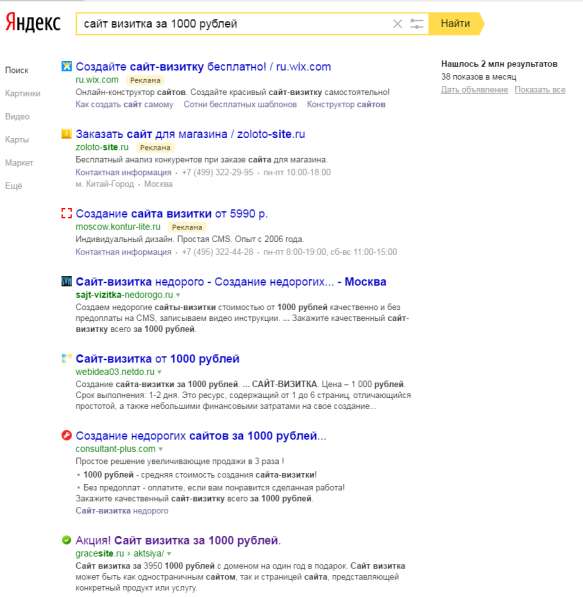583x597 pixels.
Task: Click the green ru.wix.com URL
Action: point(97,80)
